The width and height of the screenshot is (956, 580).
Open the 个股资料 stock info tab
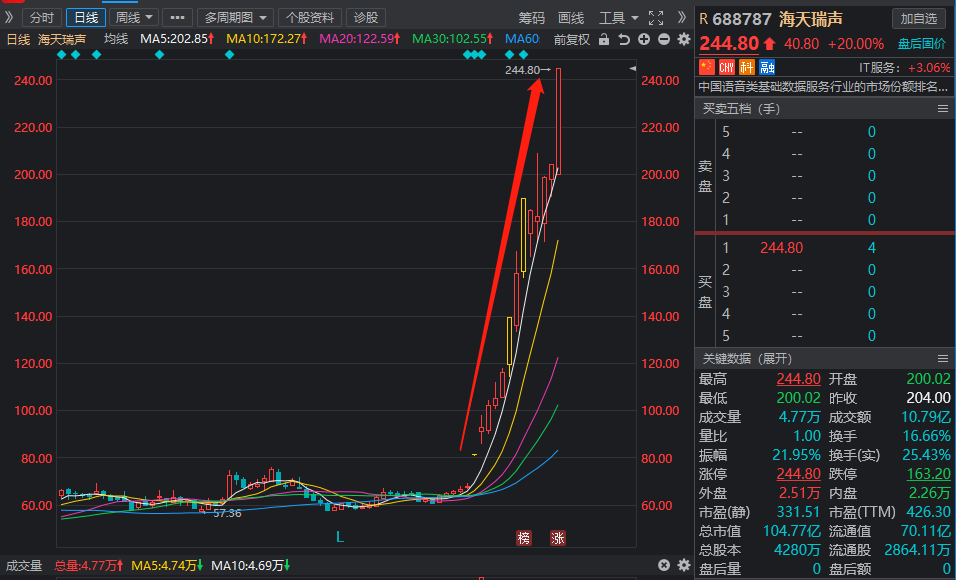click(310, 18)
